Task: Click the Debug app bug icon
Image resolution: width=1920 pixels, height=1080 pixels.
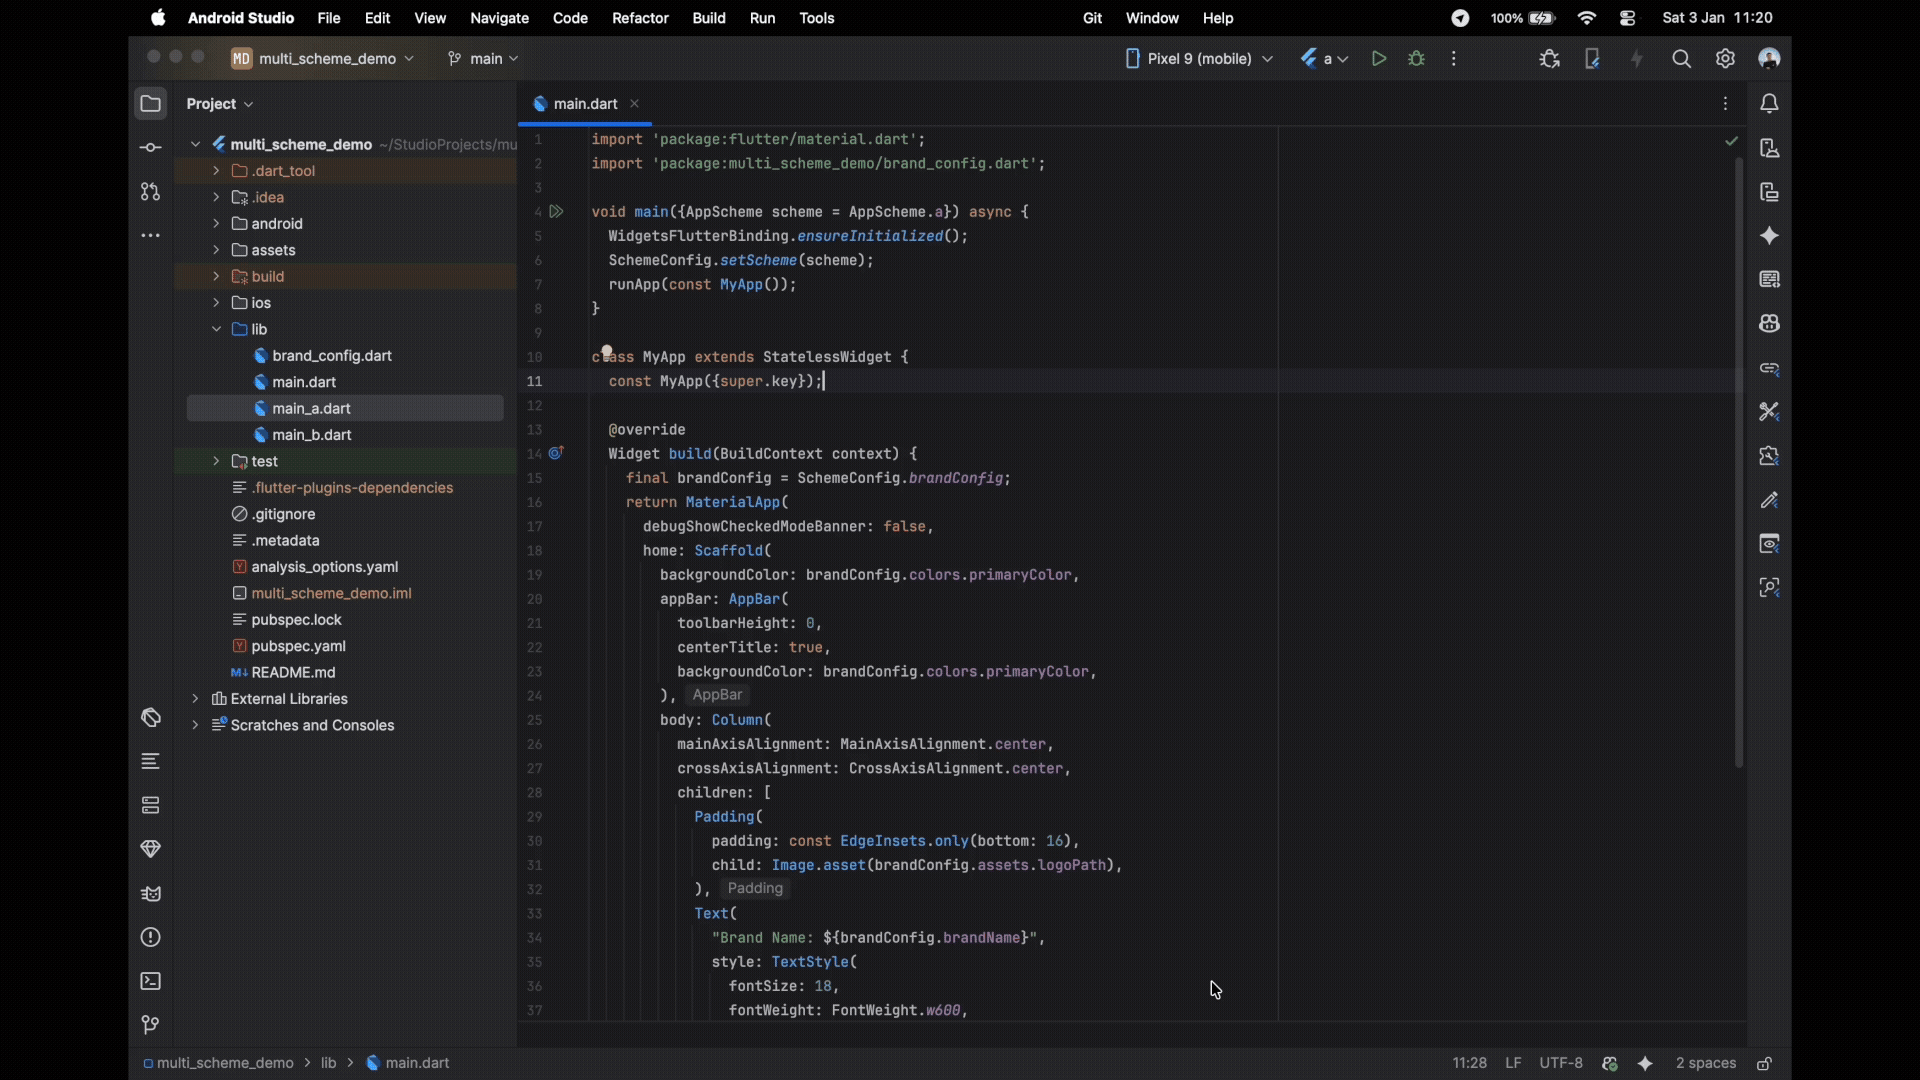Action: (1416, 59)
